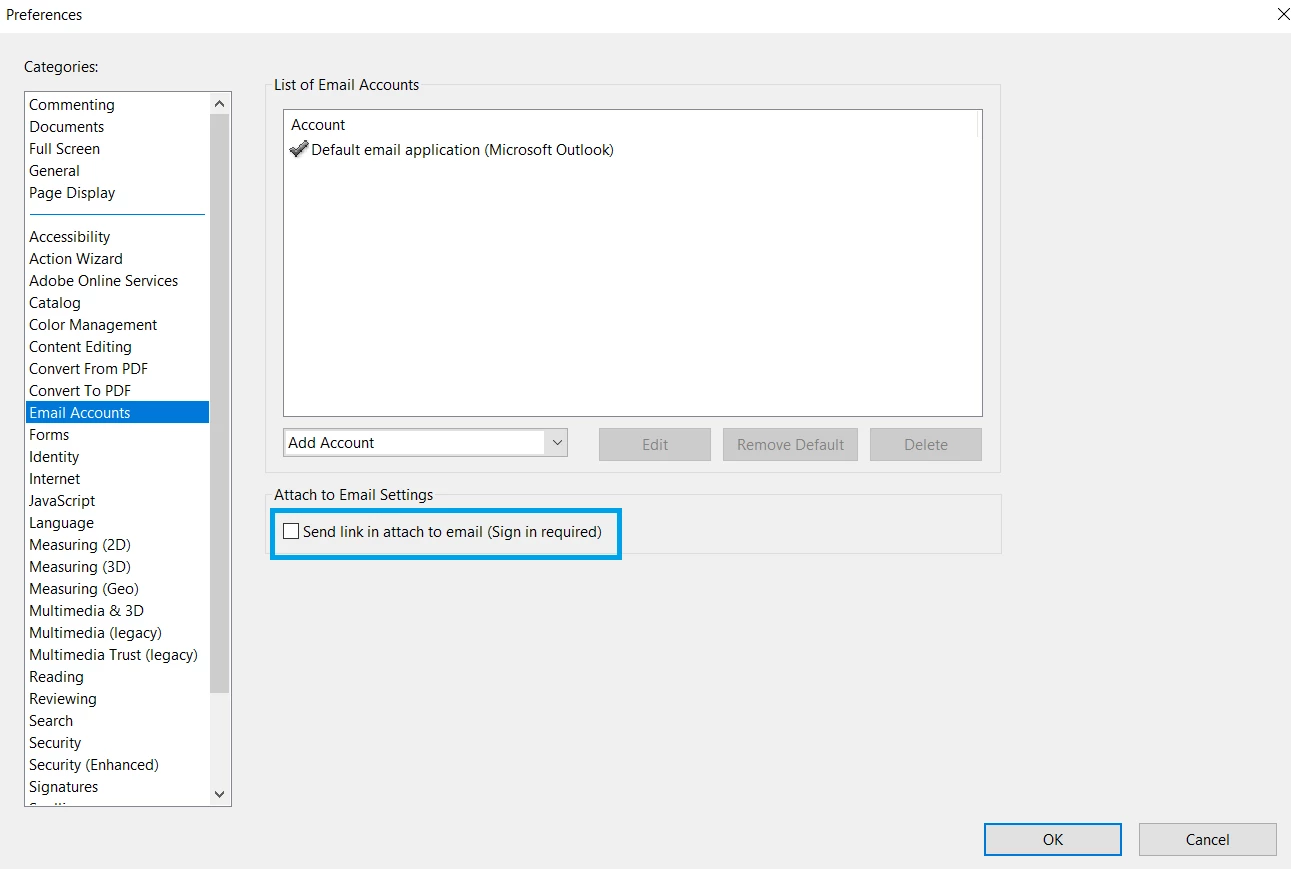Click the Account column header

pos(318,125)
